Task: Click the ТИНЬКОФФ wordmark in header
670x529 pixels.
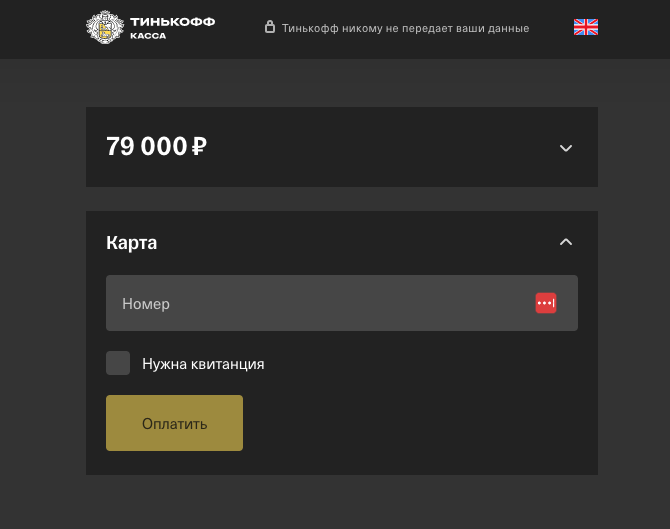Action: click(173, 22)
